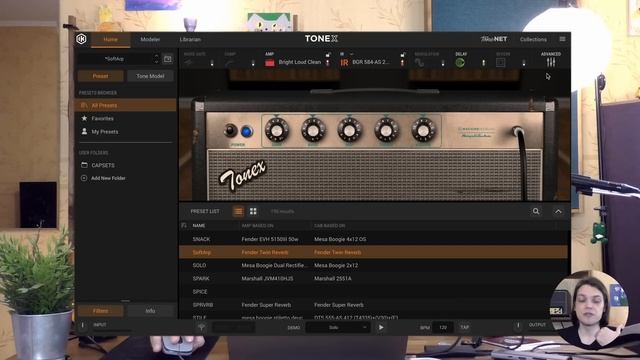Toggle the Delay on/off switch
The image size is (640, 360).
(x=484, y=63)
